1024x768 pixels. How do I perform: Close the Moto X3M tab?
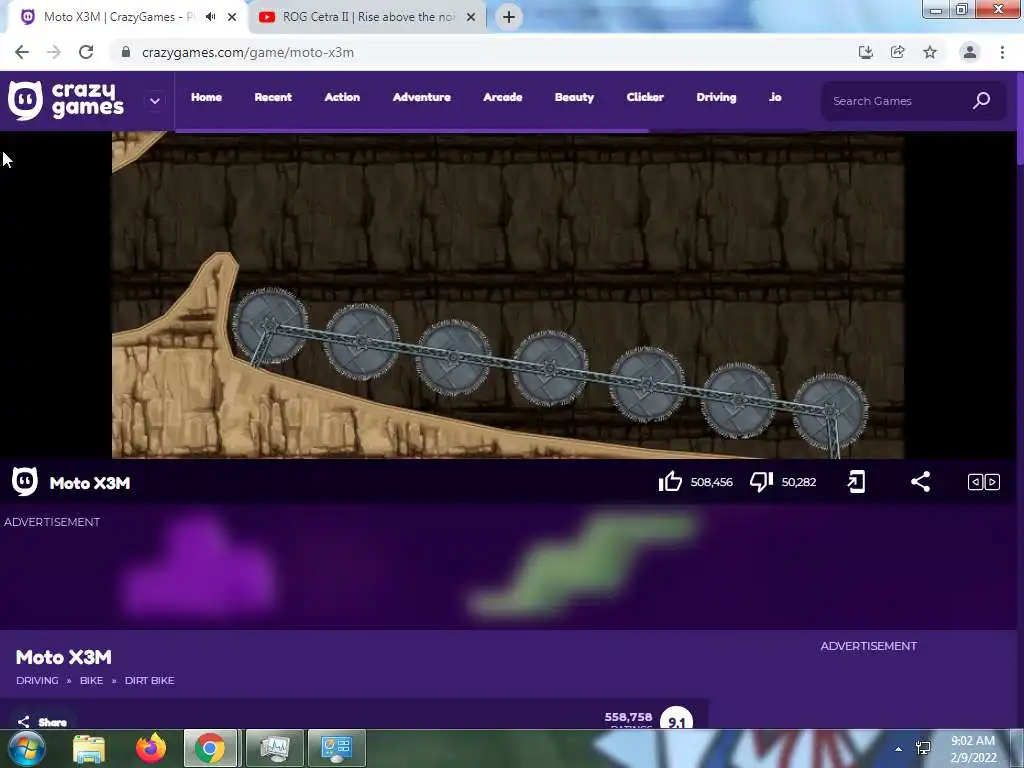[x=232, y=17]
